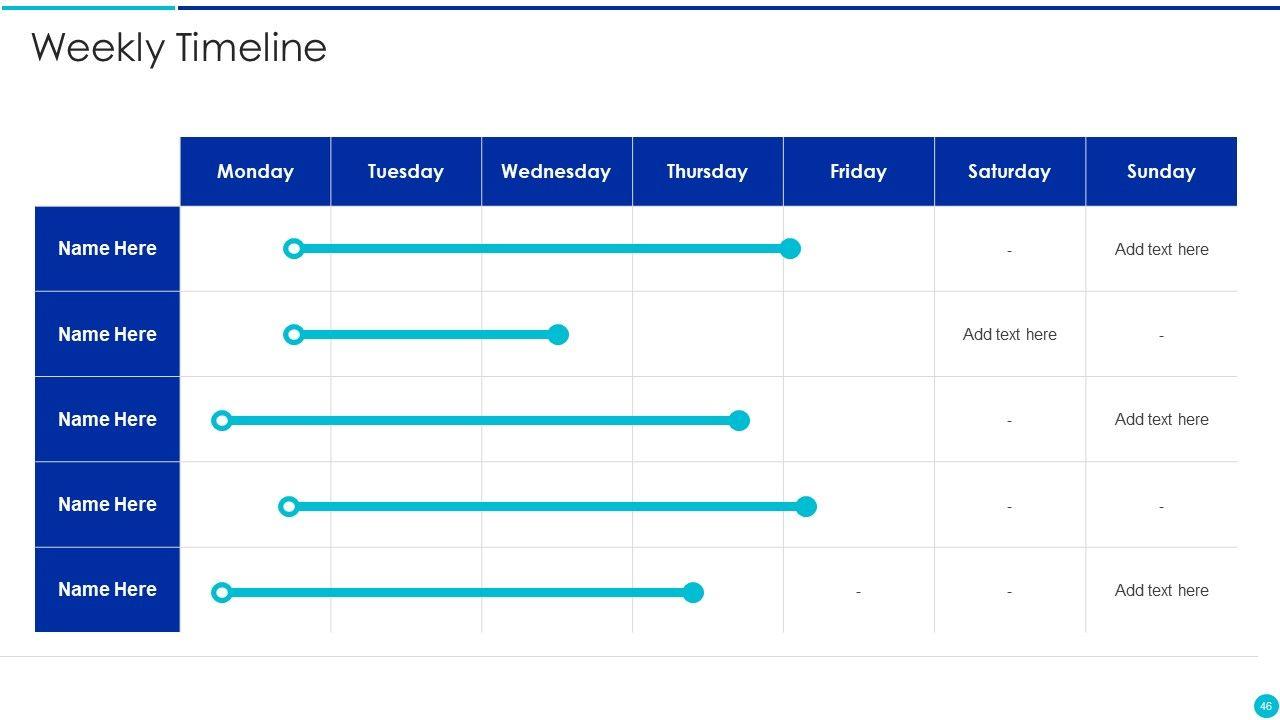Select the first row's Name Here label
Screen dimensions: 1280x720
(x=107, y=248)
